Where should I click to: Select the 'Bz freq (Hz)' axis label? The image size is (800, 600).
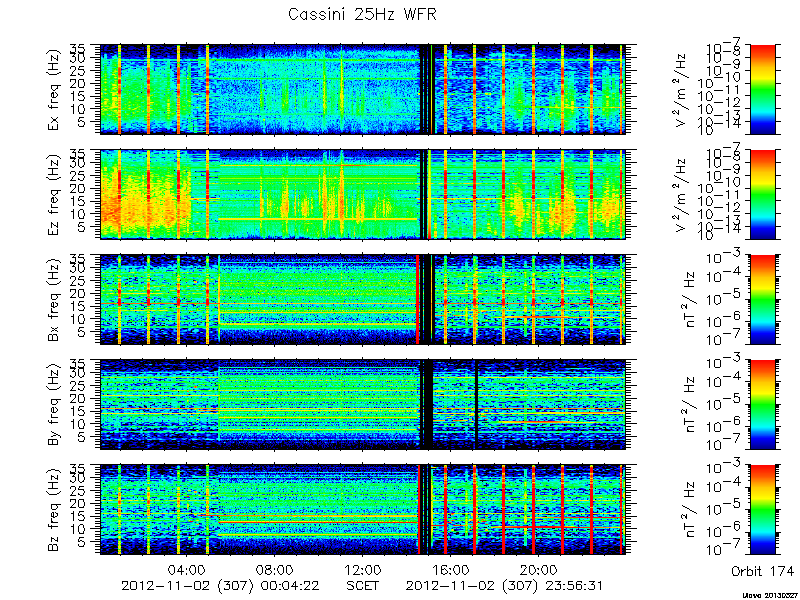(x=54, y=510)
